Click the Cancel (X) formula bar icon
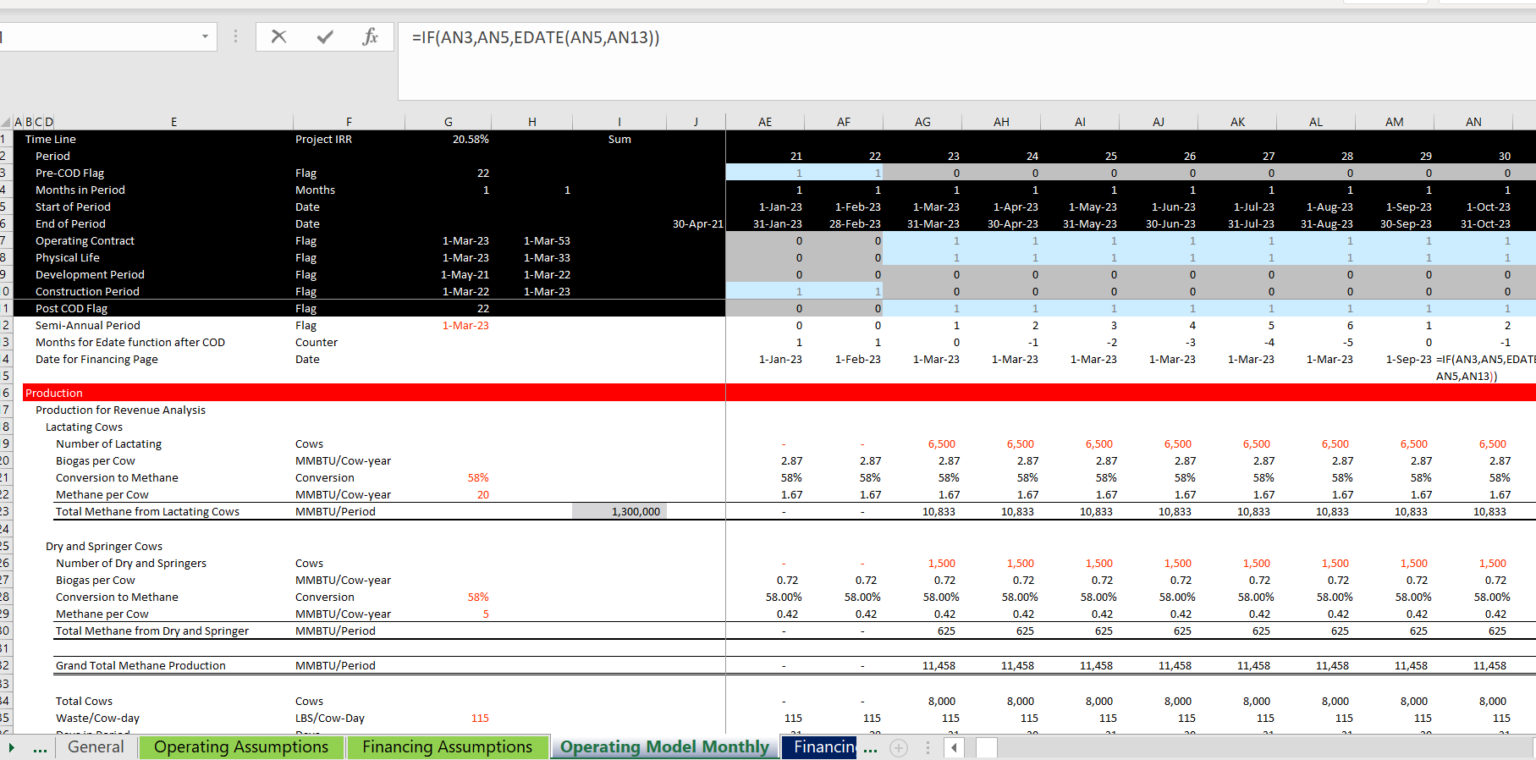The height and width of the screenshot is (760, 1536). [x=278, y=37]
